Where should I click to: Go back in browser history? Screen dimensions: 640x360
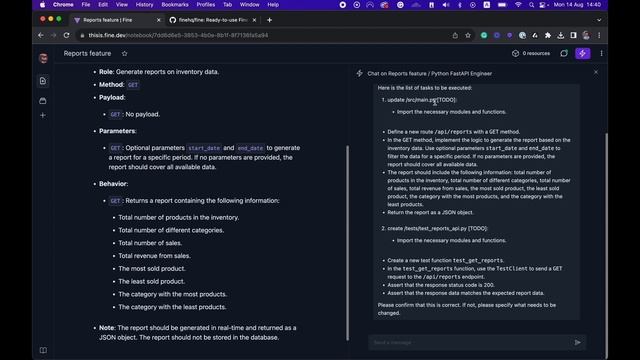click(x=41, y=36)
